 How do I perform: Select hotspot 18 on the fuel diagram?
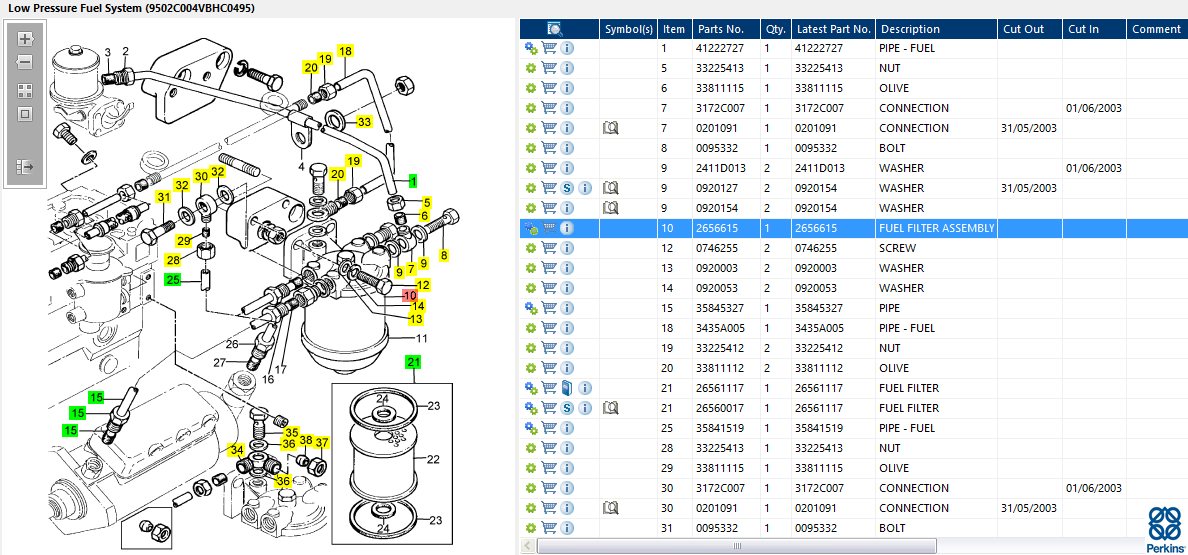tap(345, 51)
